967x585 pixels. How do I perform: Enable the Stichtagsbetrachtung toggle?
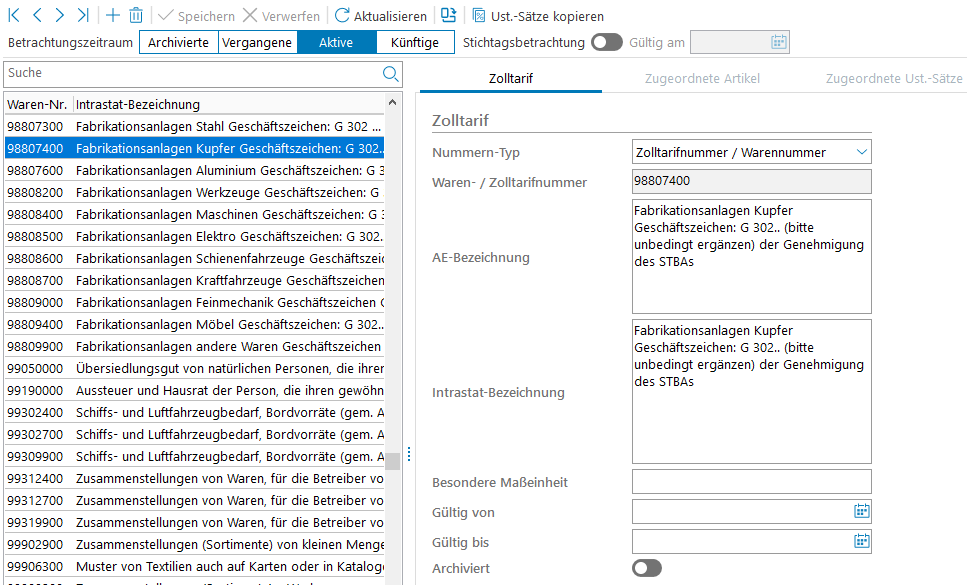(606, 43)
